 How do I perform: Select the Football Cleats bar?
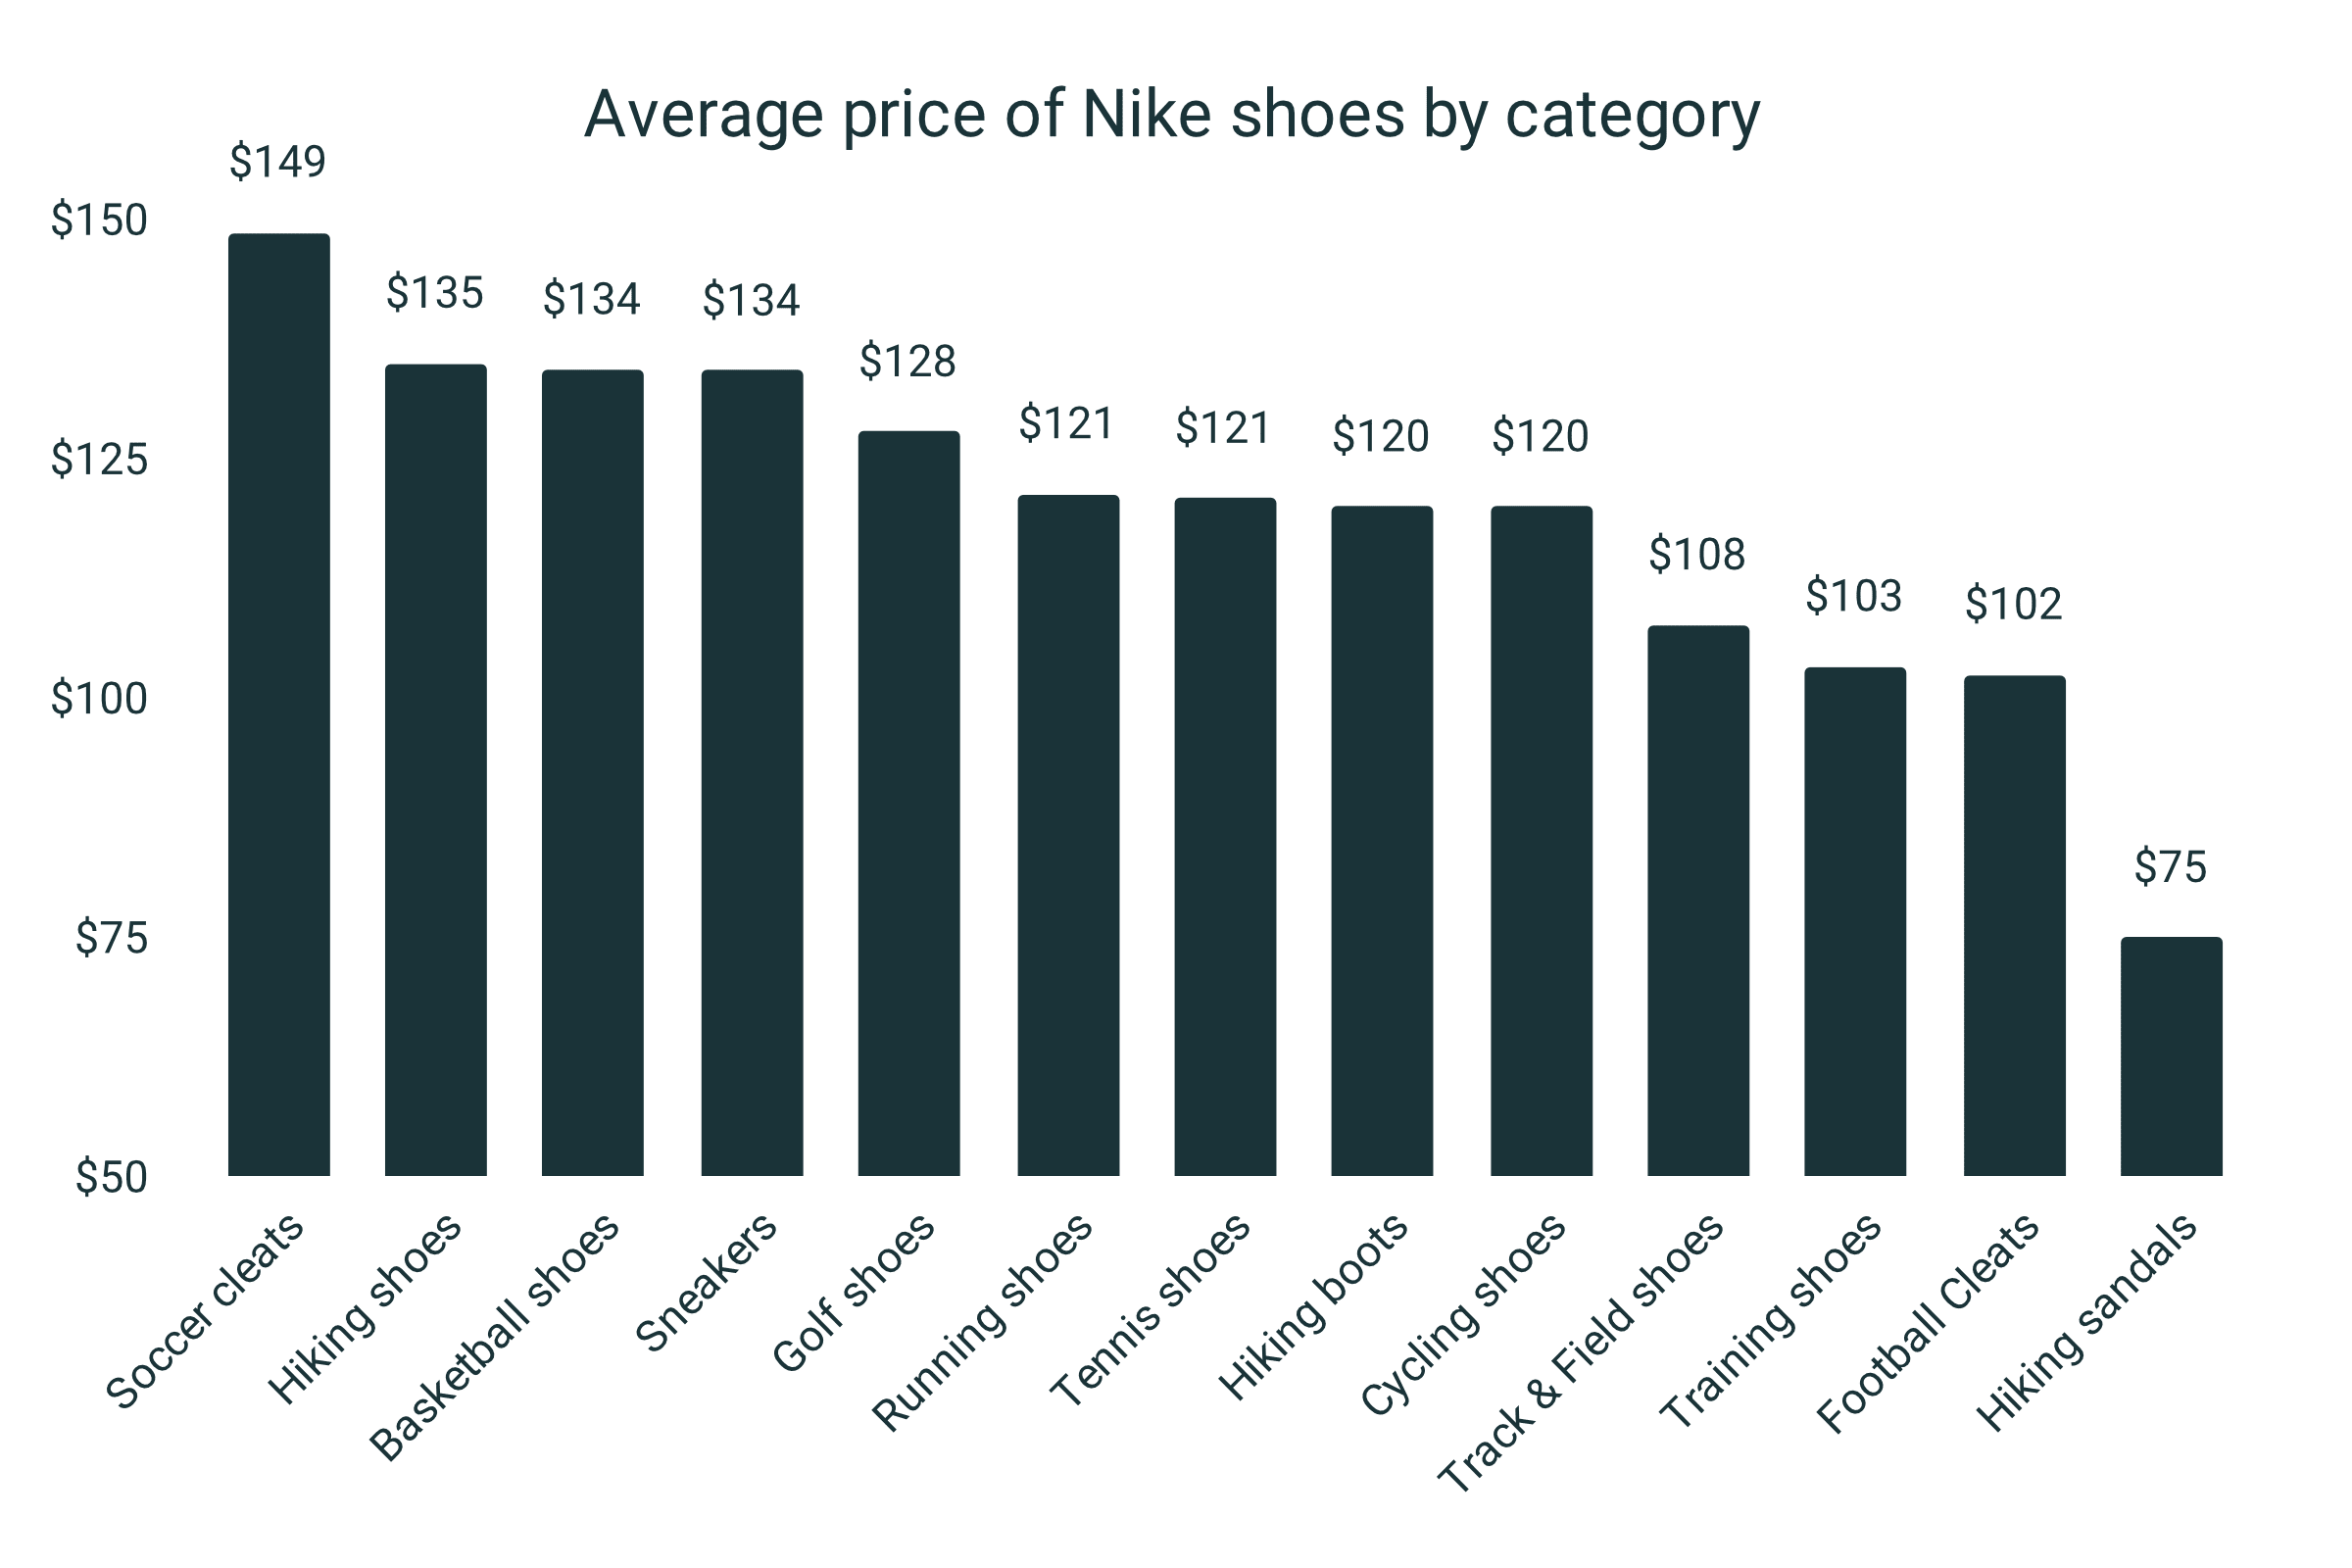click(2014, 925)
